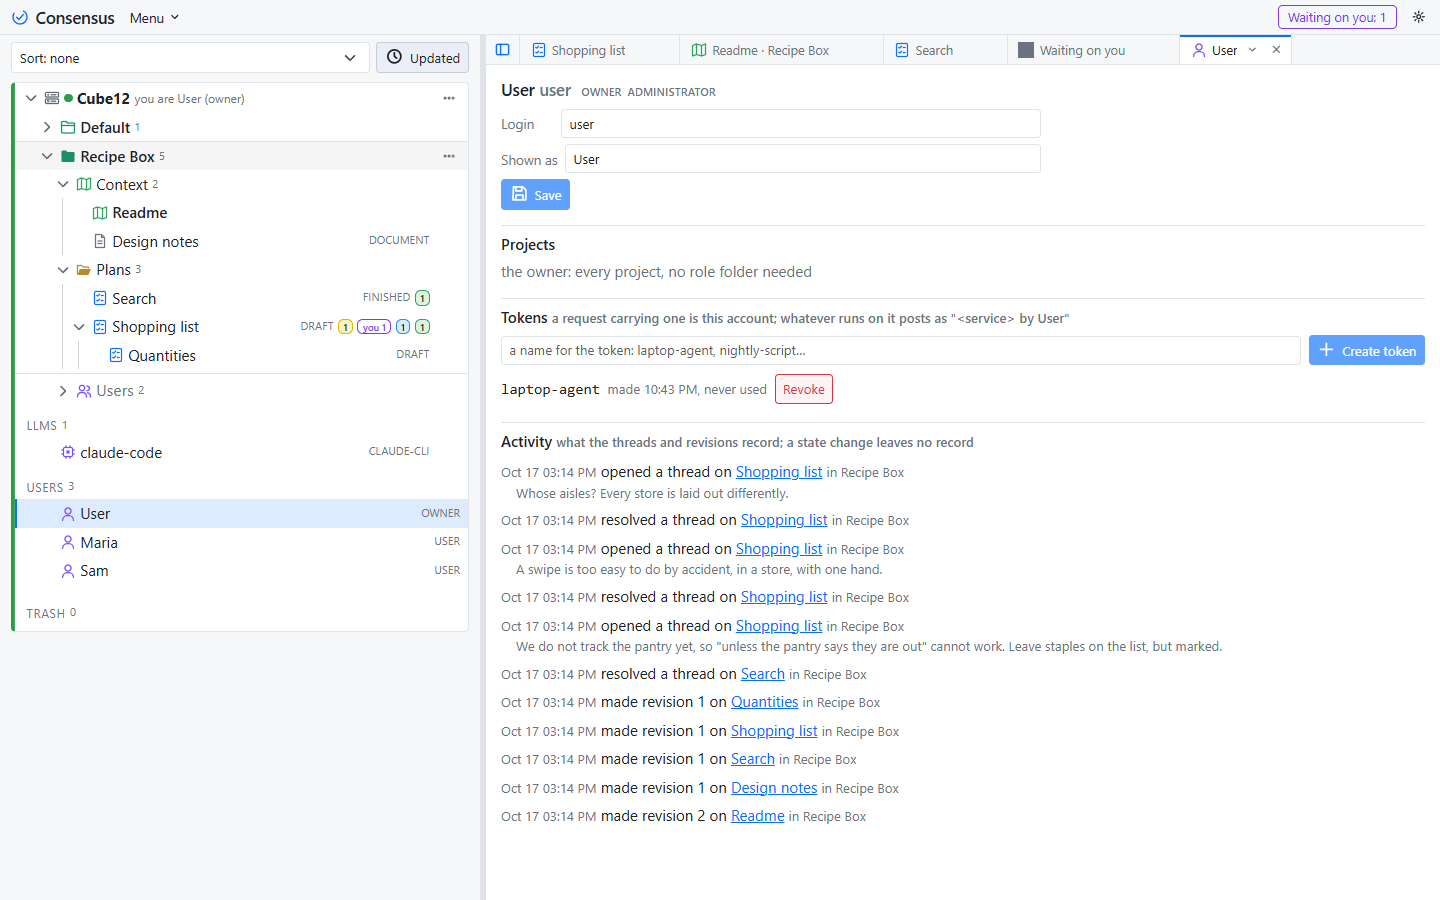Image resolution: width=1440 pixels, height=900 pixels.
Task: Expand the Default project chevron
Action: pyautogui.click(x=47, y=127)
